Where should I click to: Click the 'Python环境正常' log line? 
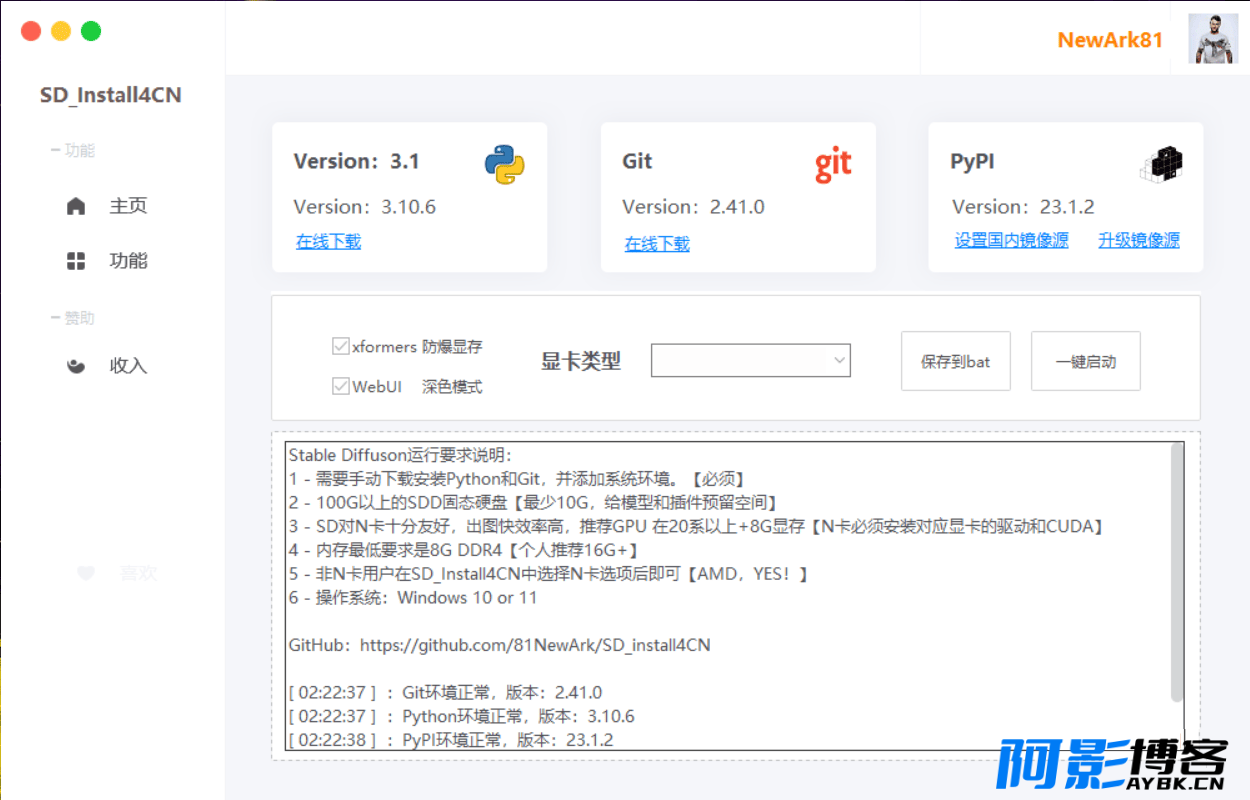point(461,716)
